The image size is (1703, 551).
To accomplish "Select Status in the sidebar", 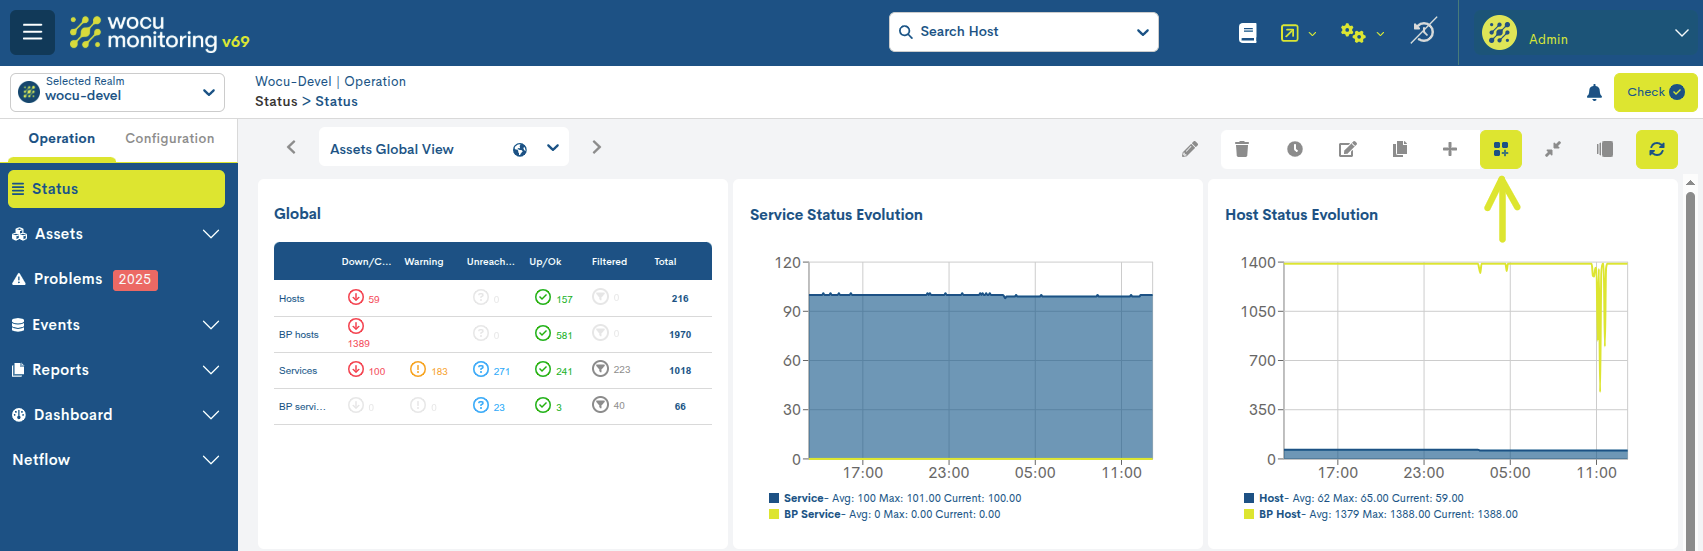I will tap(116, 189).
